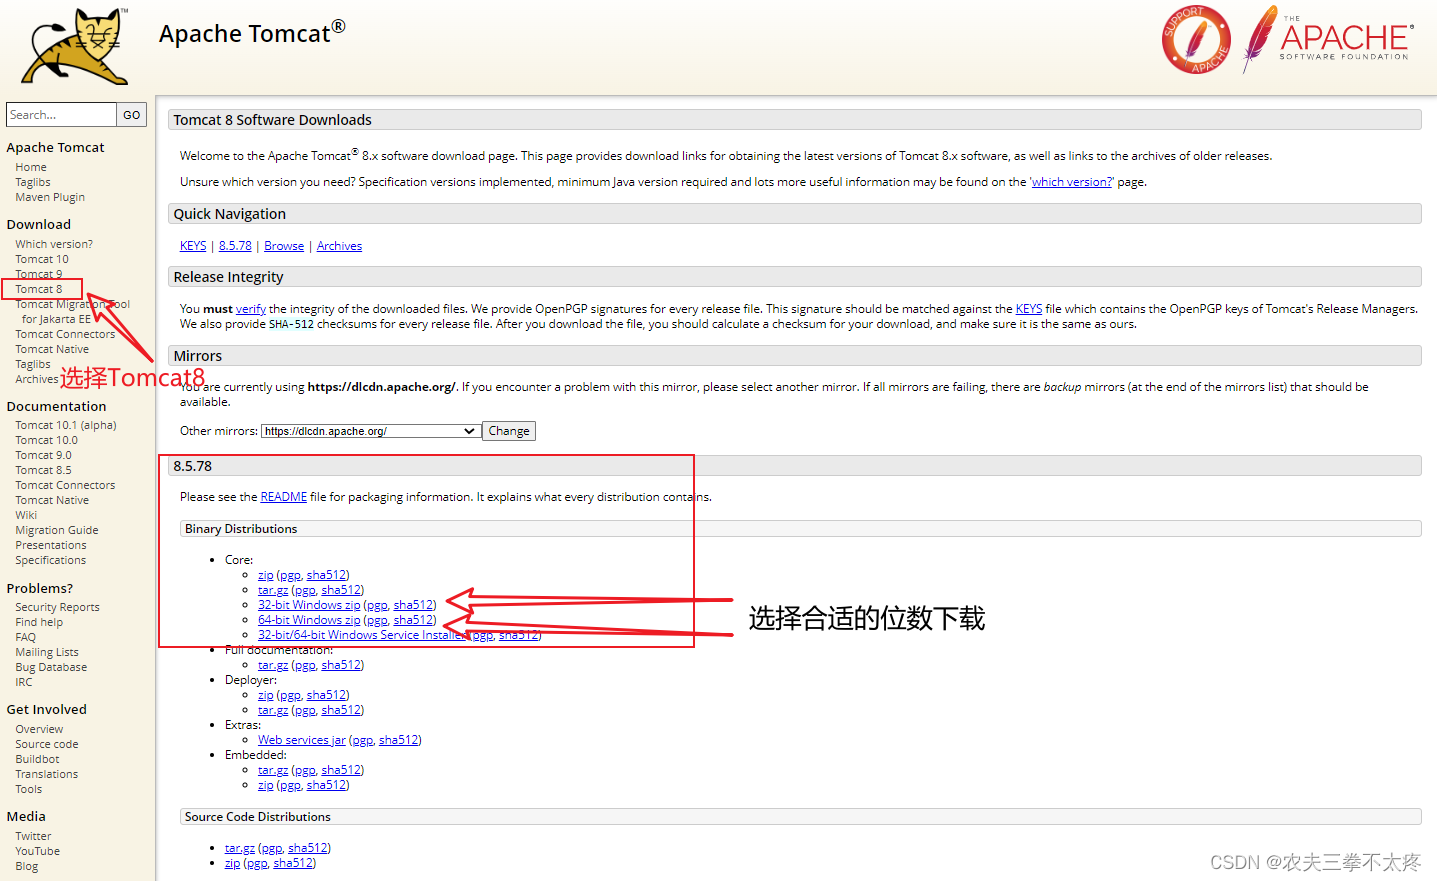
Task: Open Maven Plugin in sidebar
Action: [50, 197]
